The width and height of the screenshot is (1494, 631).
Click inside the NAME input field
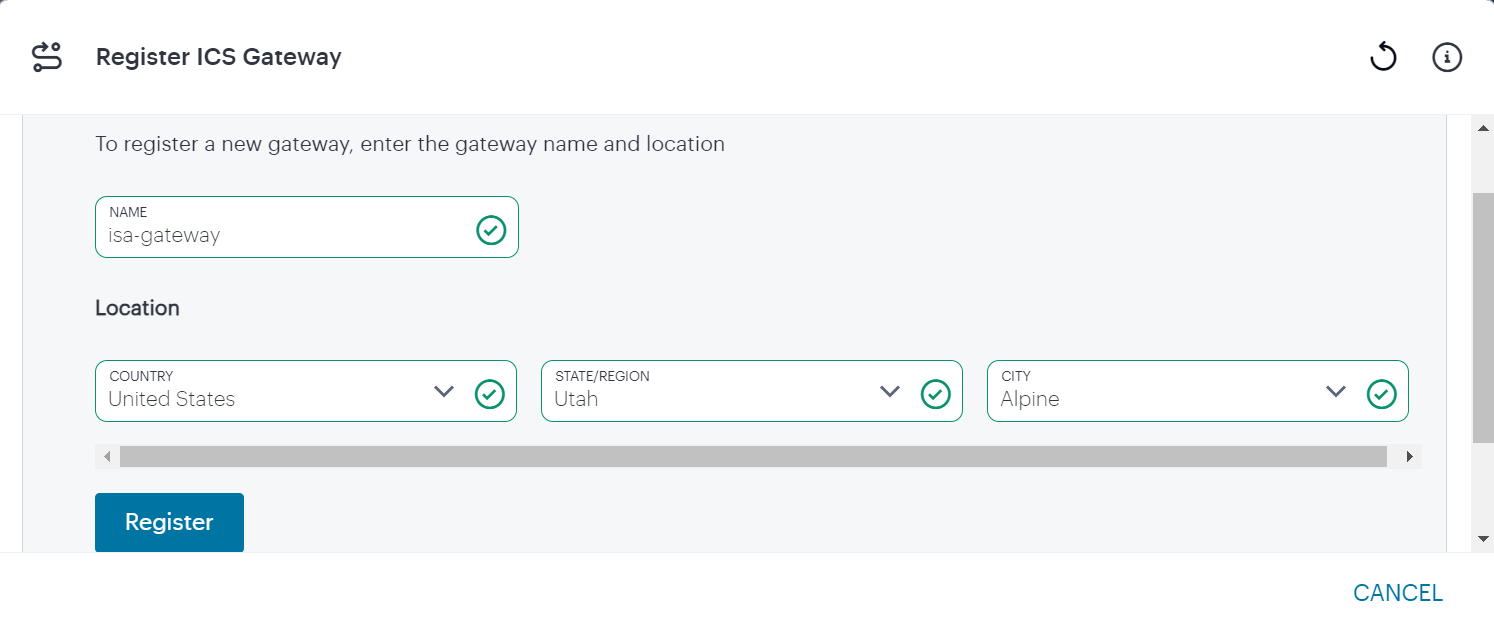click(280, 235)
